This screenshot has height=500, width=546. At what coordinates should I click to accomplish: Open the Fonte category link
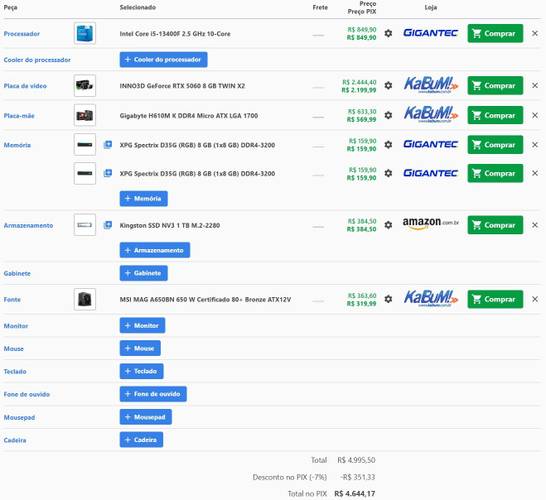click(x=12, y=299)
